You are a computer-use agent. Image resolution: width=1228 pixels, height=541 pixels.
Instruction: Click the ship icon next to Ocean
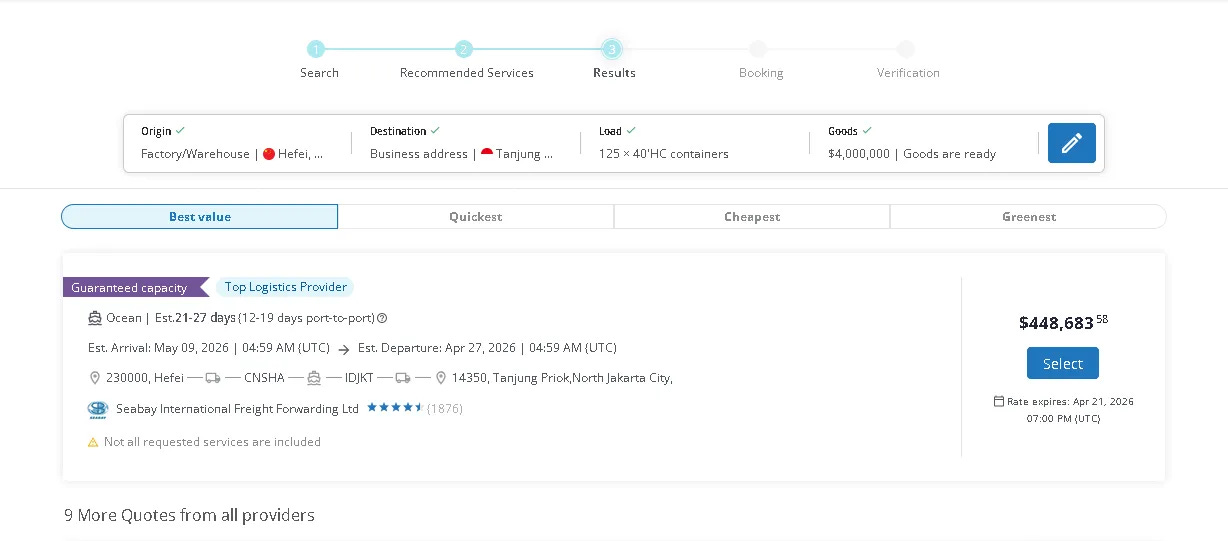pyautogui.click(x=95, y=318)
